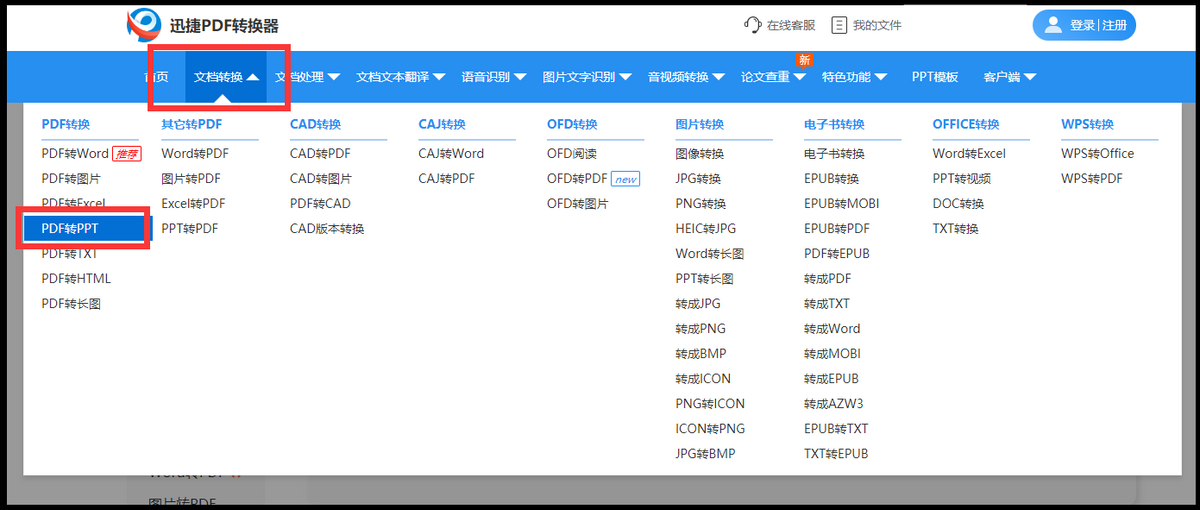Open 我的文件 document icon
Image resolution: width=1200 pixels, height=510 pixels.
(840, 25)
